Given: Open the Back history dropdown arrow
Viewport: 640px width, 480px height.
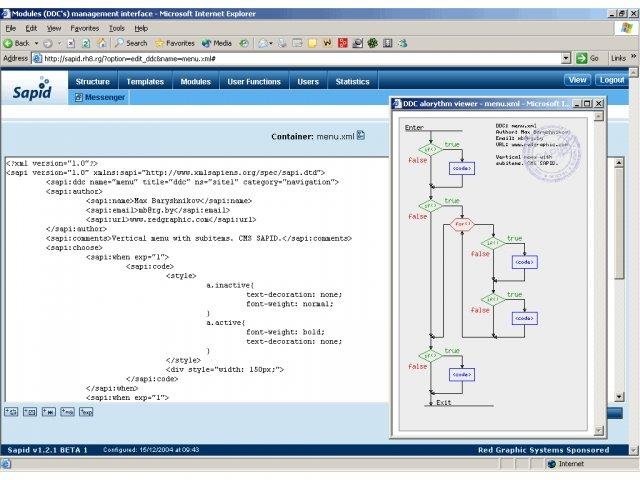Looking at the screenshot, I should pos(36,43).
